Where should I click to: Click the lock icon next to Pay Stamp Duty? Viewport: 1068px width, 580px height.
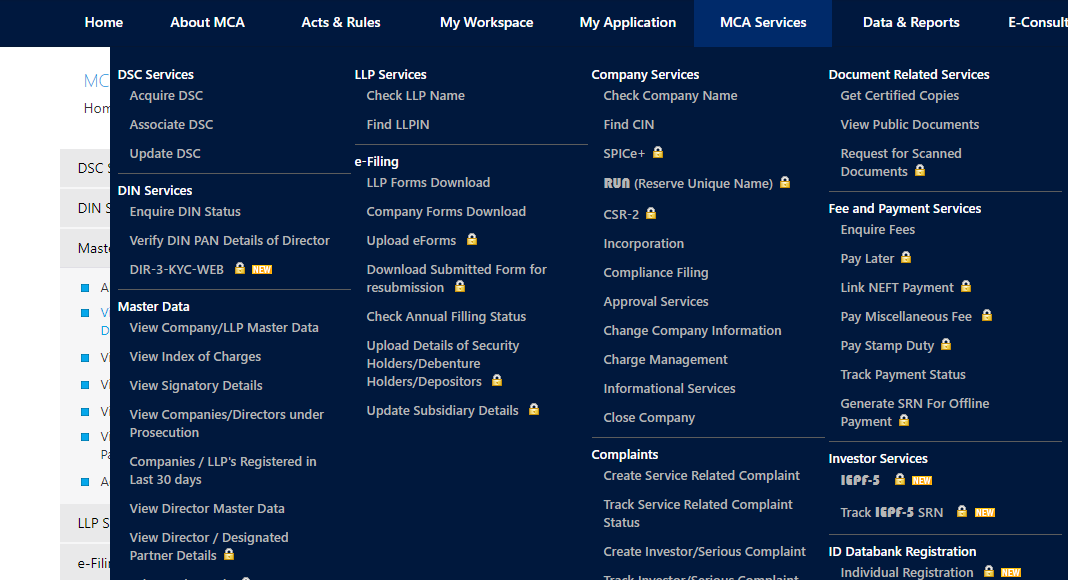pos(946,345)
